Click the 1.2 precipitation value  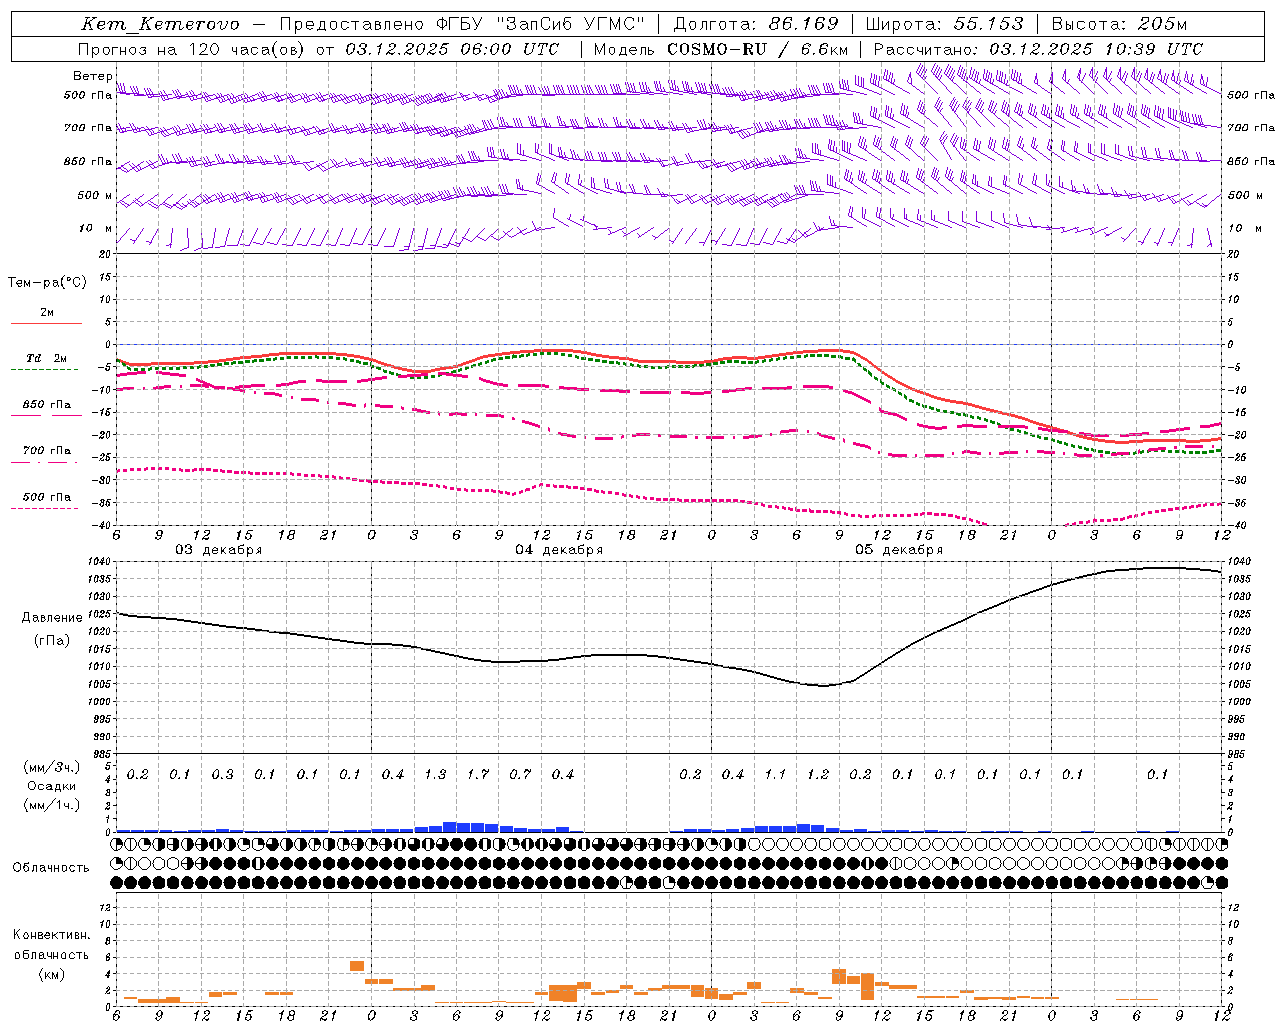[818, 775]
